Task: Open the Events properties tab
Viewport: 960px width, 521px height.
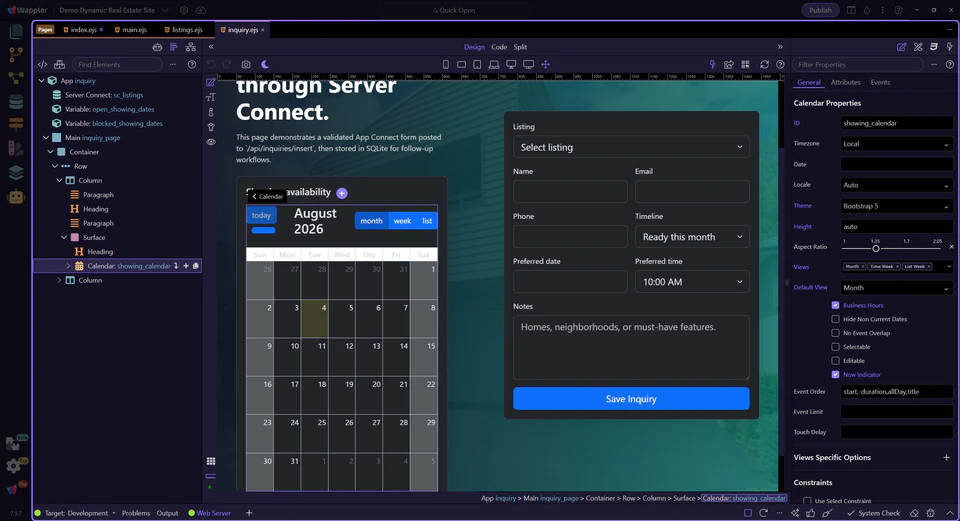Action: pos(880,82)
